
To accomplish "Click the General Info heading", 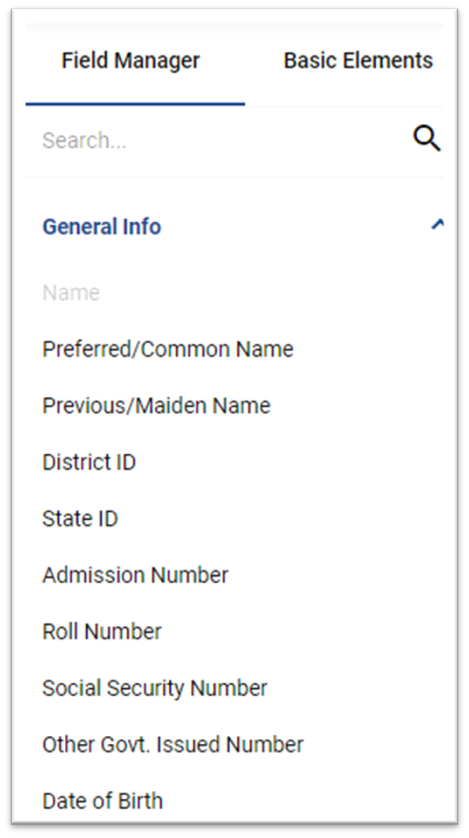I will [101, 227].
